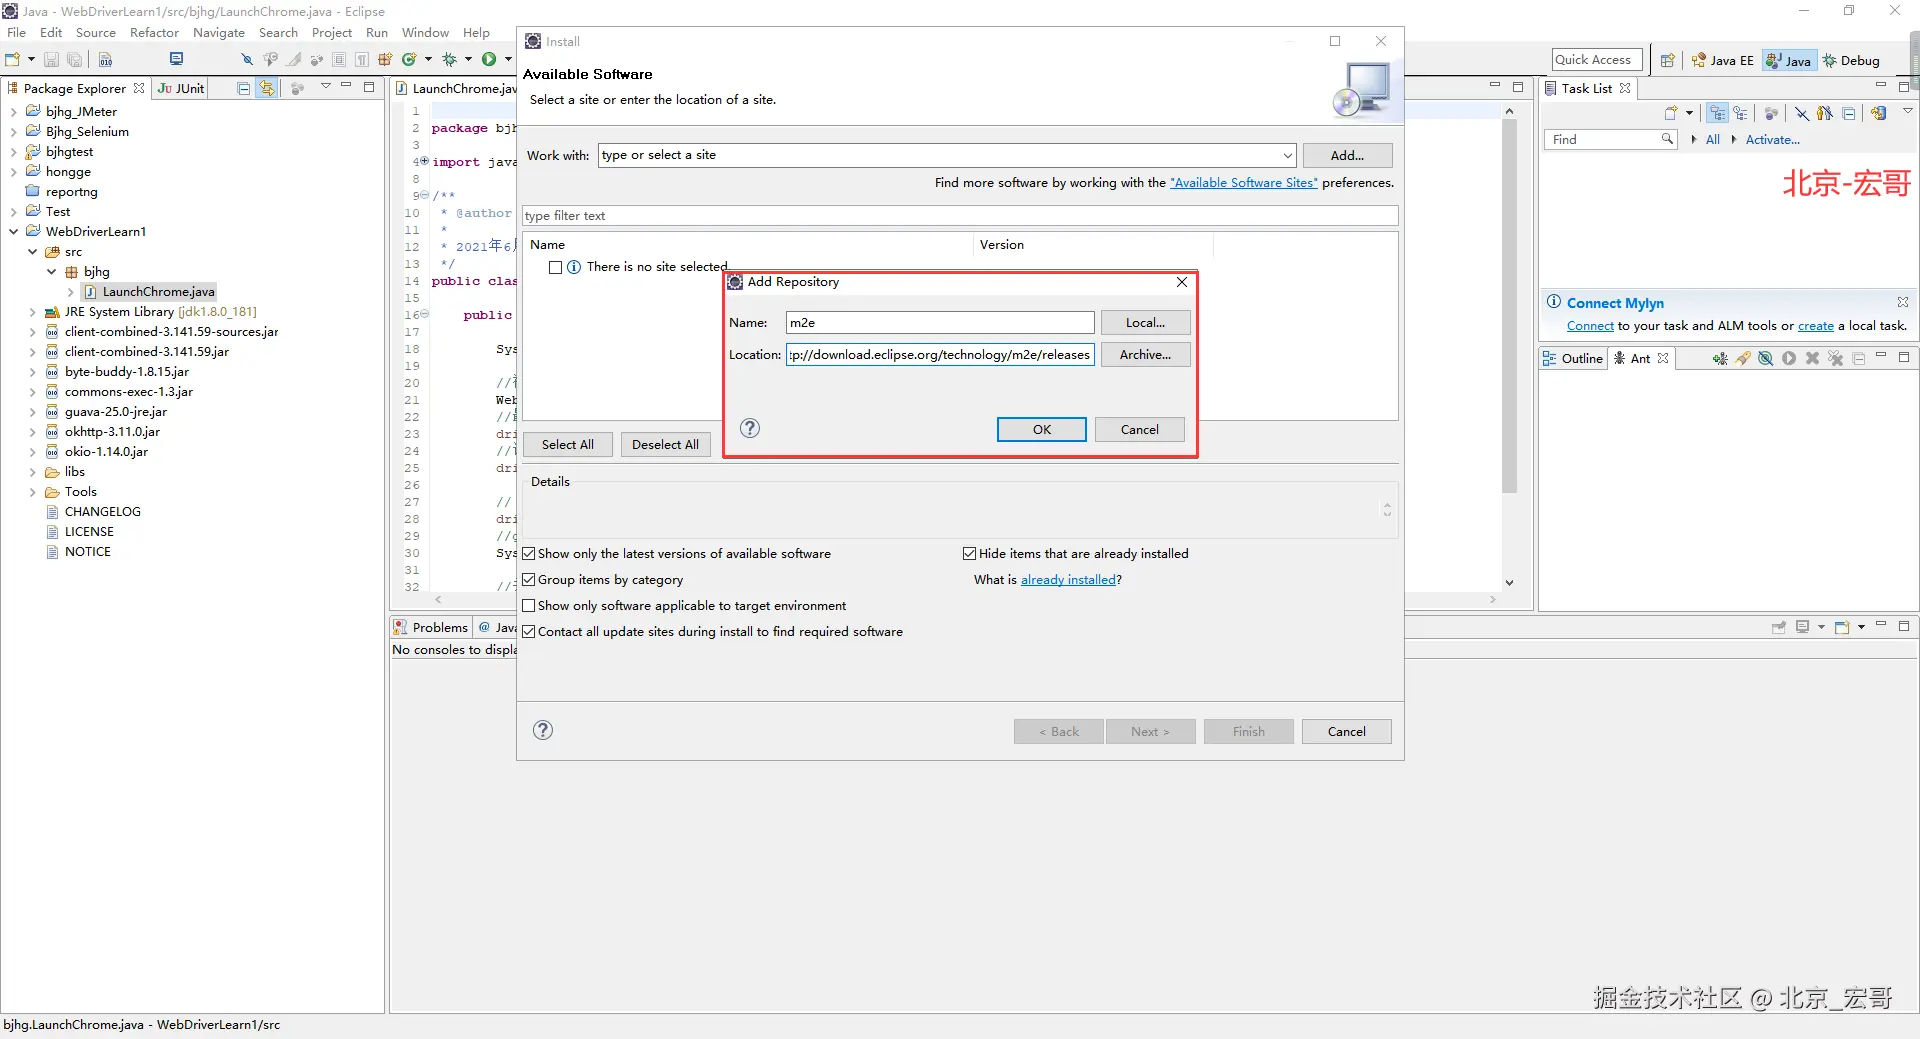Switch to the Java EE perspective
The image size is (1920, 1039).
point(1722,60)
